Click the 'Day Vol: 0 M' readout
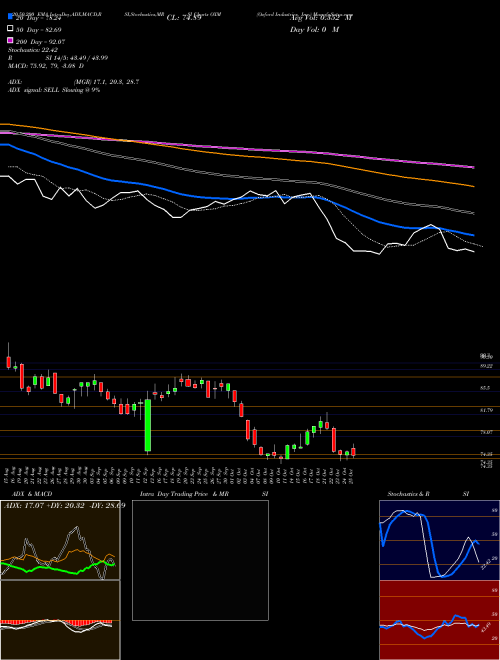The width and height of the screenshot is (500, 660). tap(314, 29)
